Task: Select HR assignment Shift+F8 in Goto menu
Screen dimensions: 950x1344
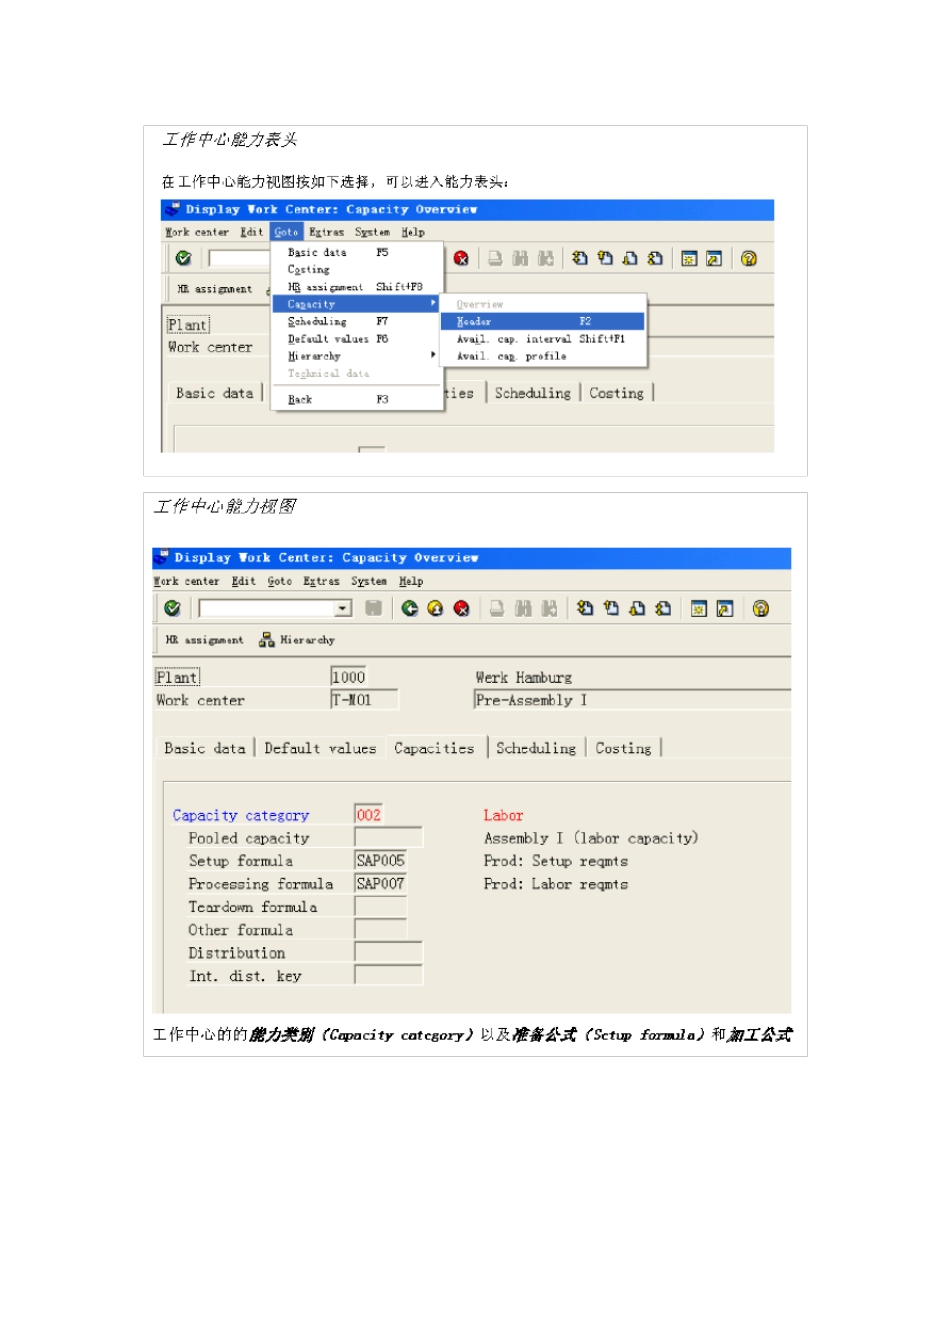Action: (x=357, y=287)
